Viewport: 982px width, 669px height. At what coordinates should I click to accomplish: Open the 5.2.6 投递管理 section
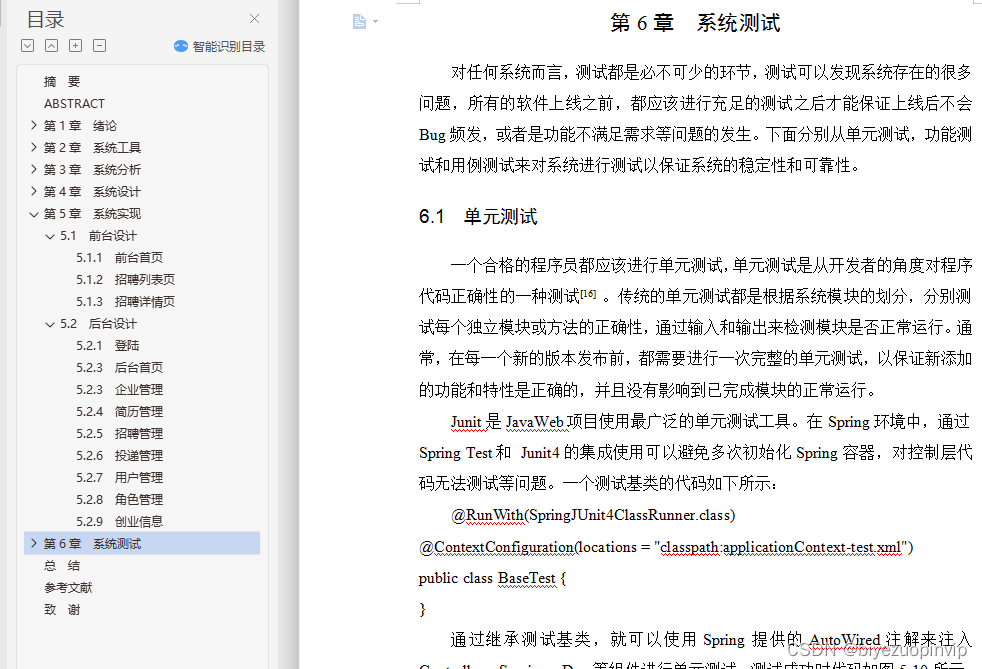[x=120, y=455]
